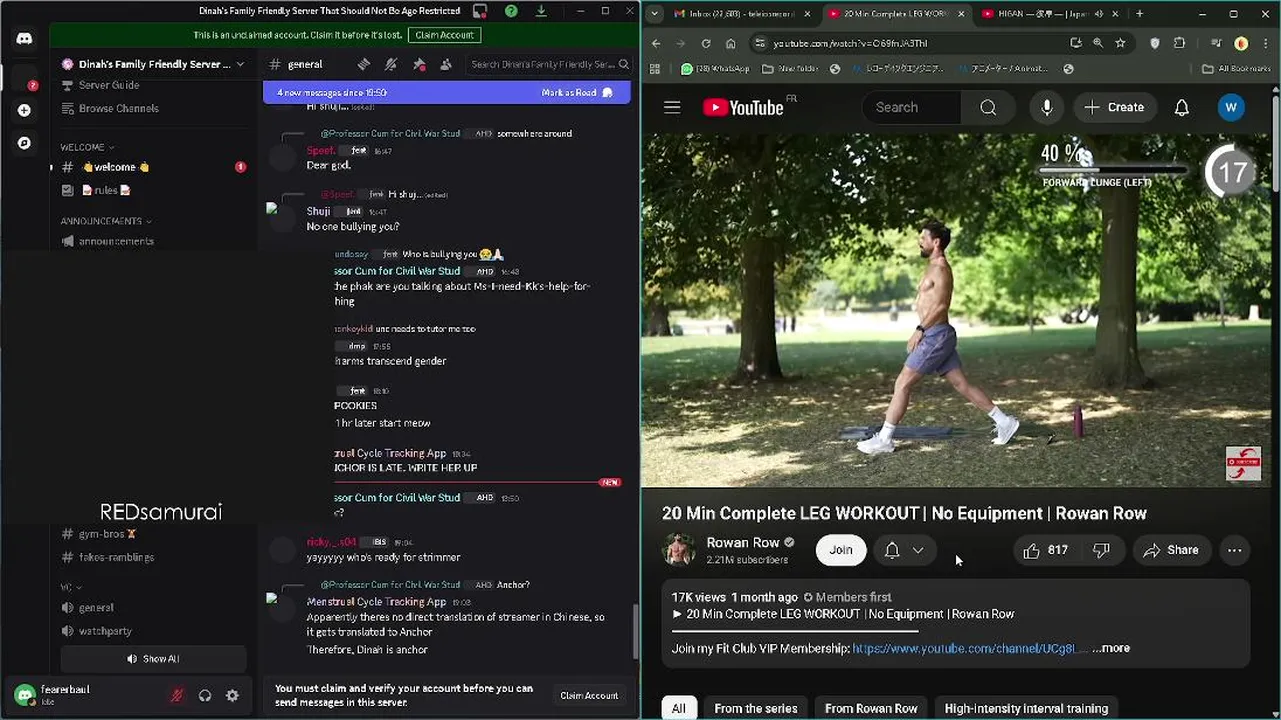Image resolution: width=1281 pixels, height=720 pixels.
Task: Reload the YouTube page in Chrome
Action: pos(706,43)
